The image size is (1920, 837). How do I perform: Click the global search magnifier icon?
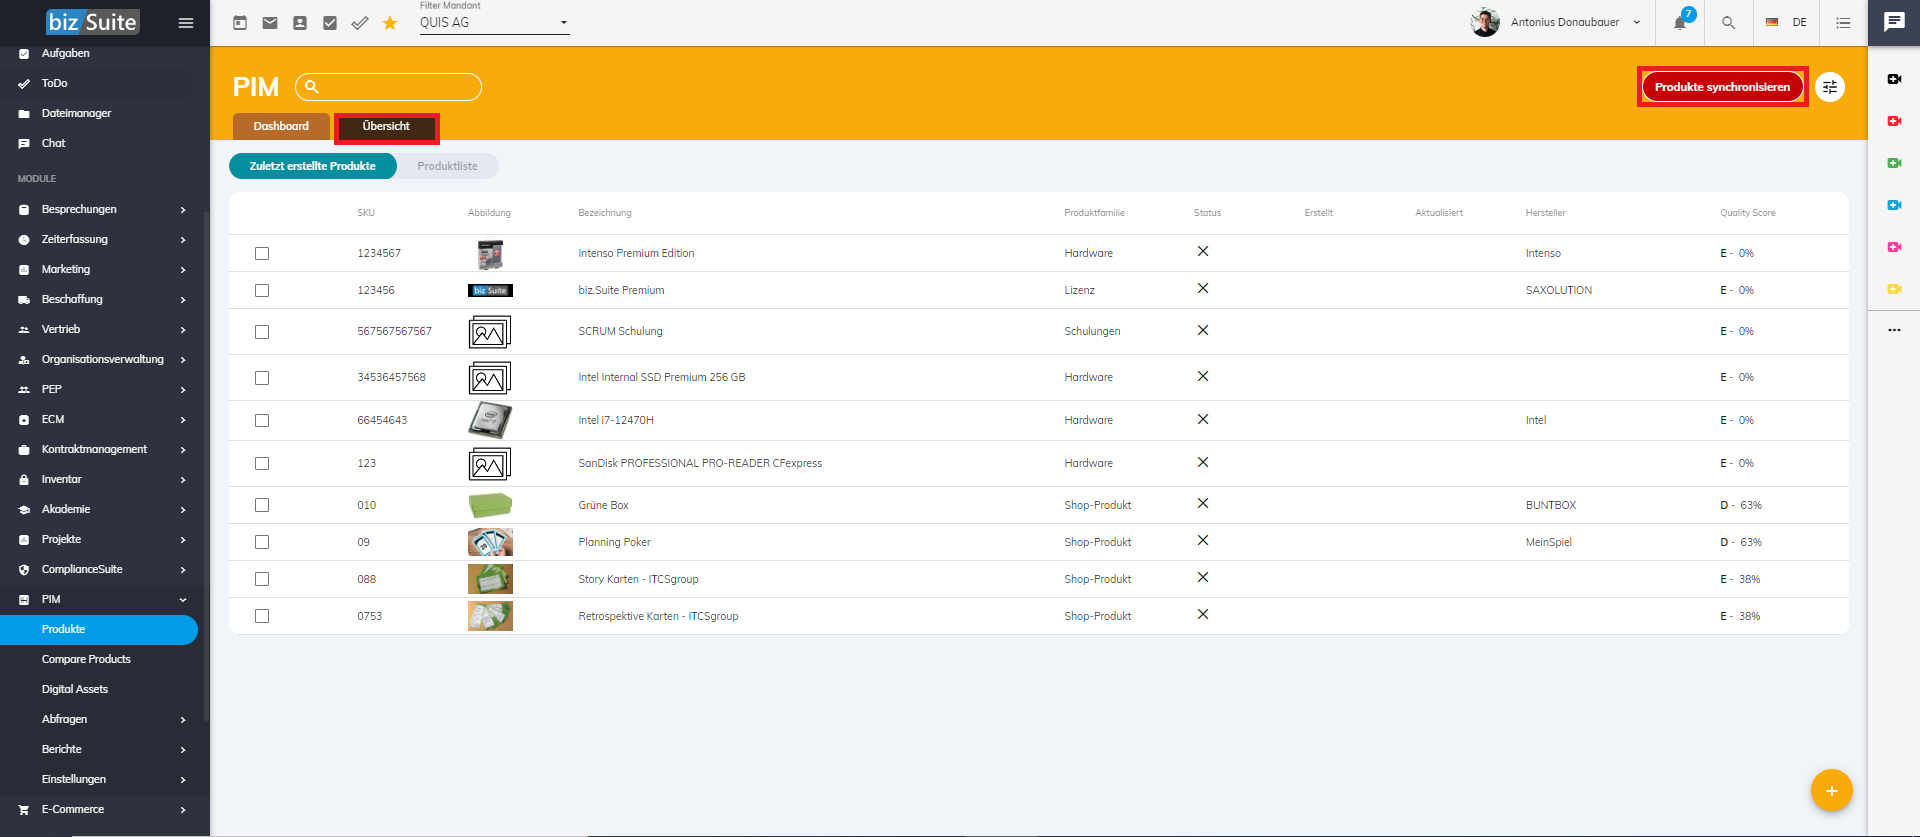[x=1728, y=23]
